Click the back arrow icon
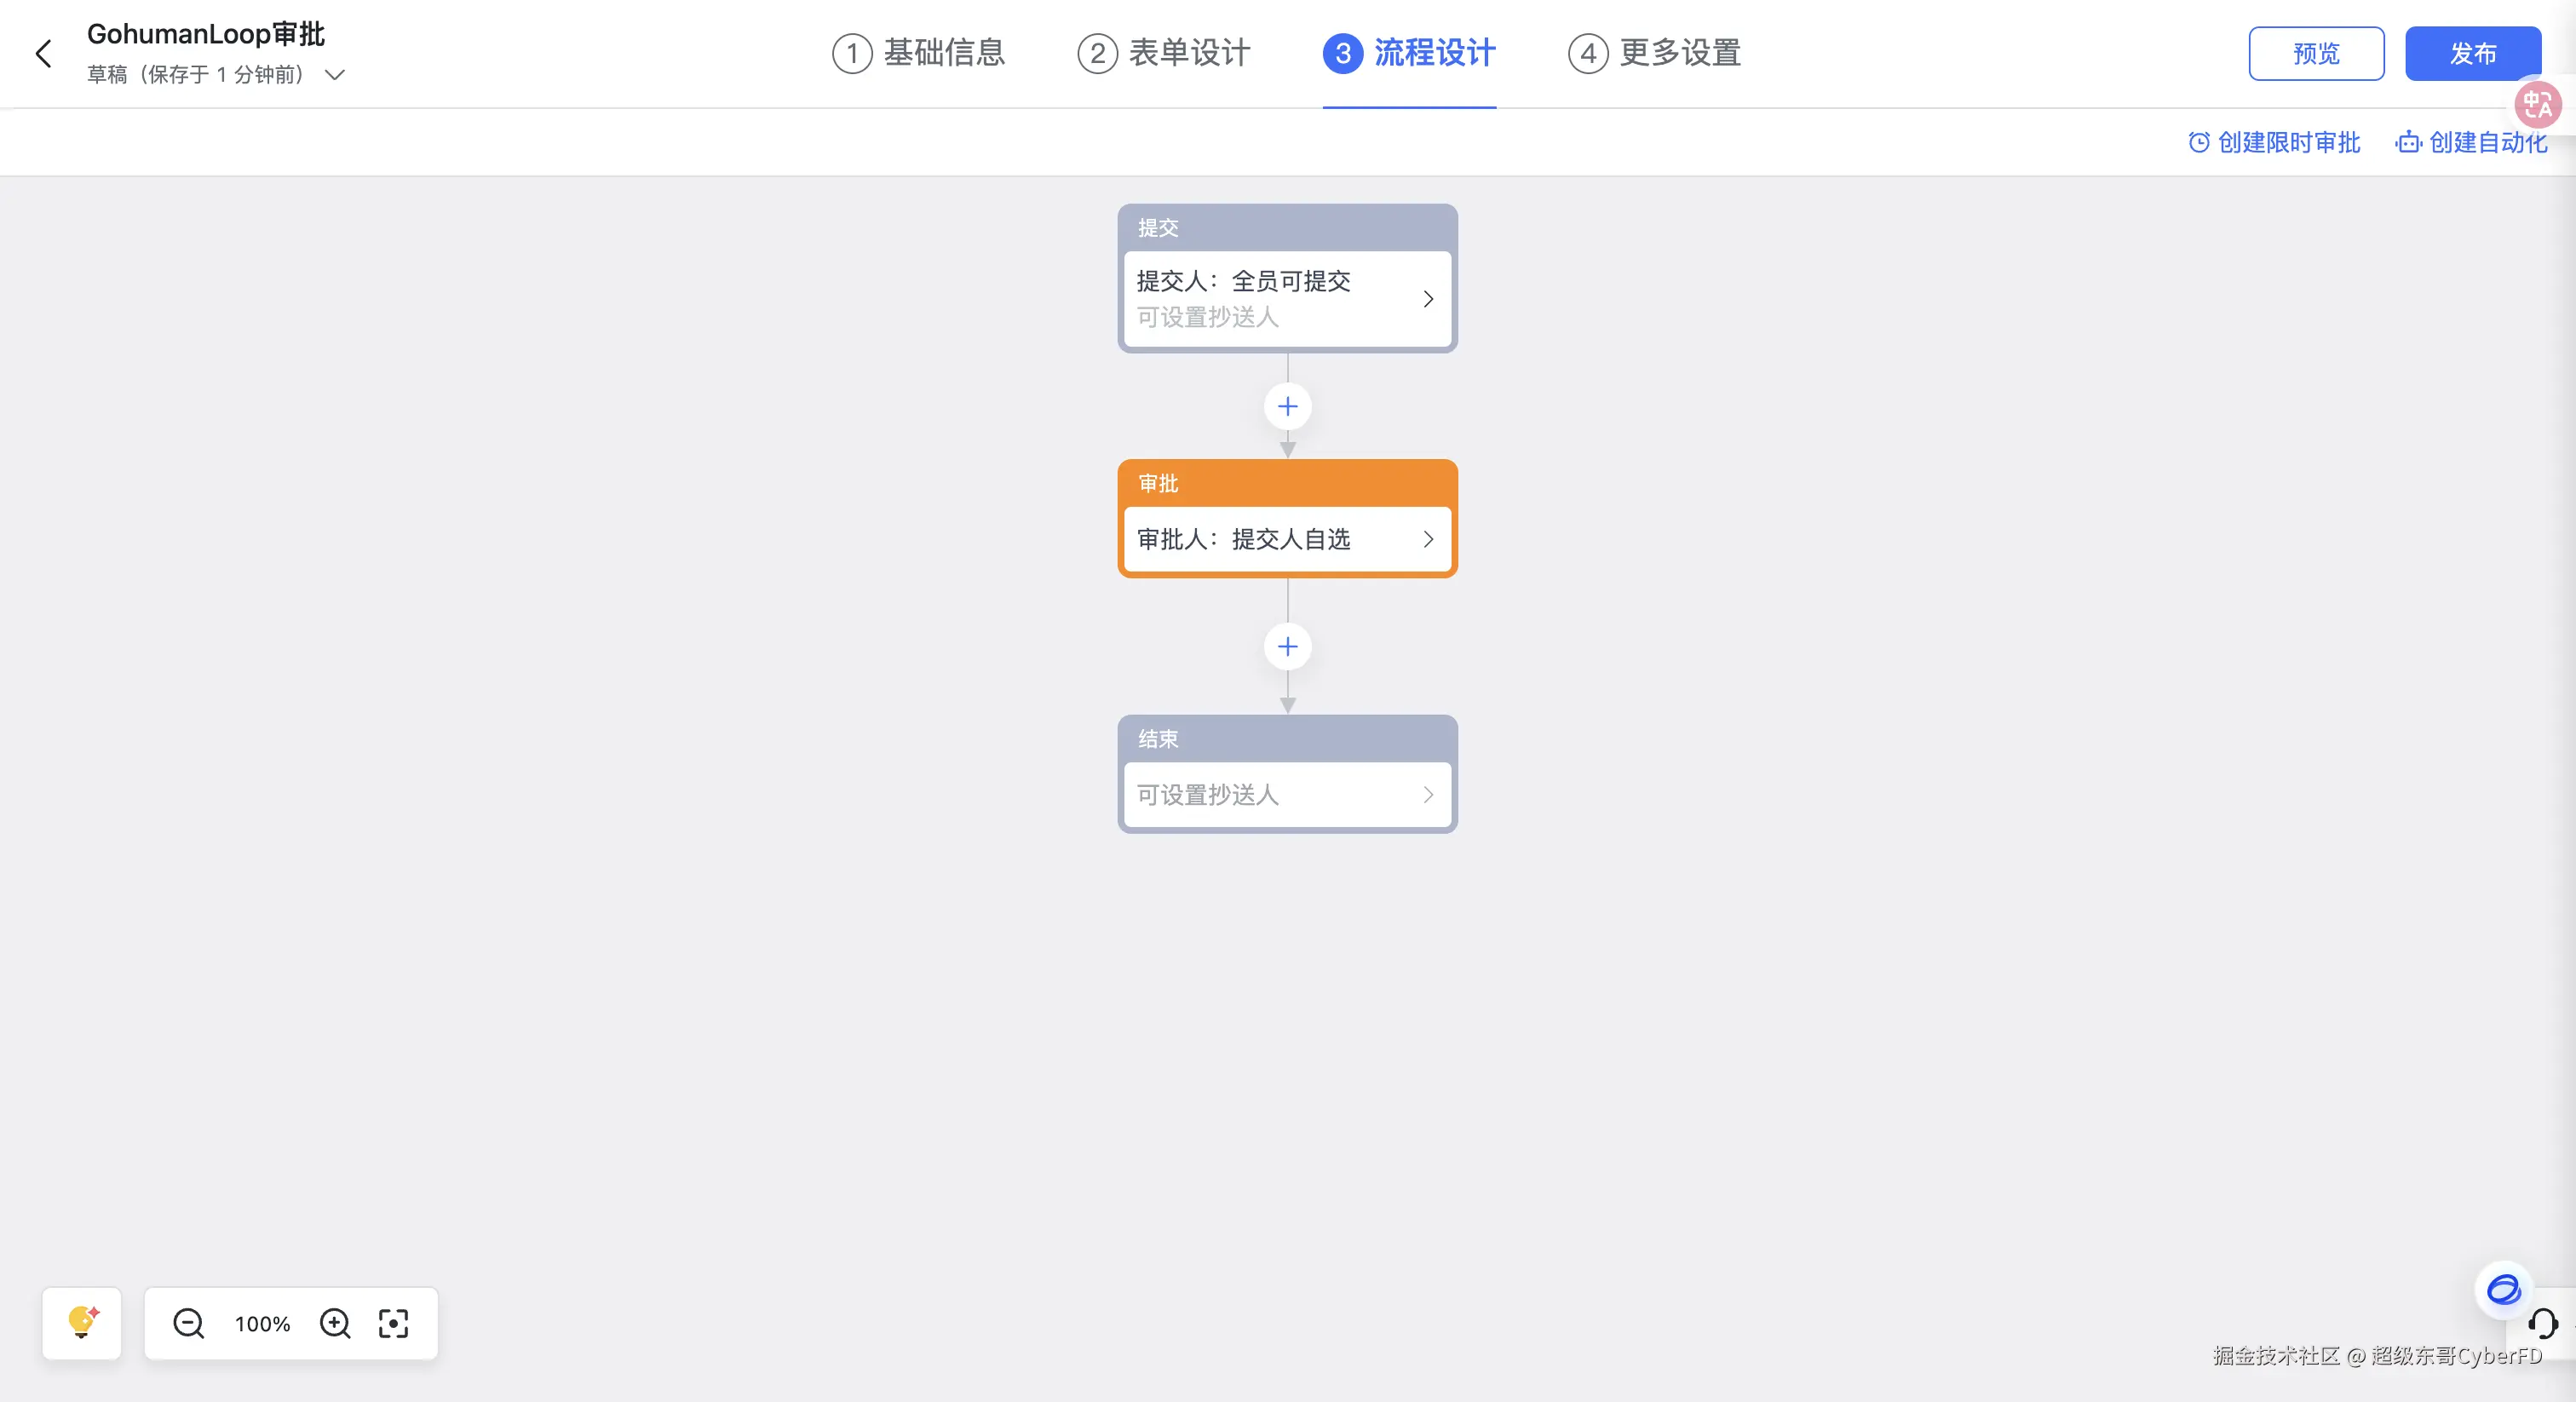 [x=43, y=54]
